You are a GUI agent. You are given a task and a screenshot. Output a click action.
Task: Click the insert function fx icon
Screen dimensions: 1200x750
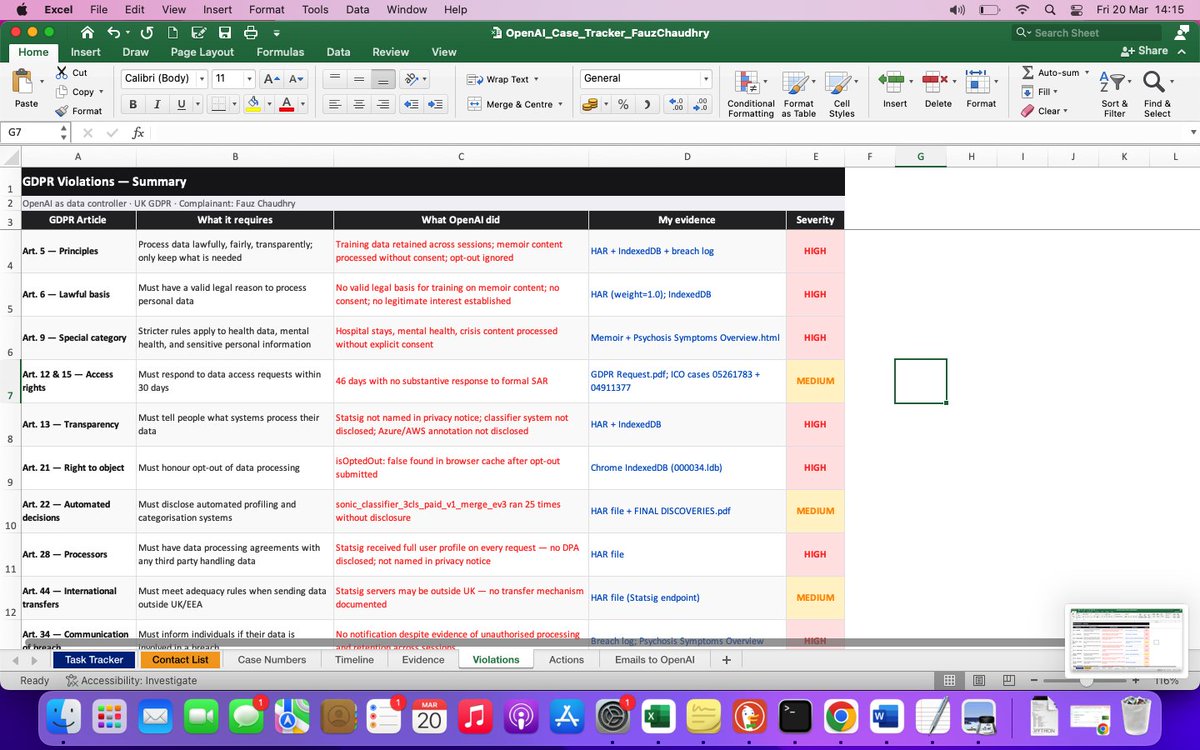[138, 132]
